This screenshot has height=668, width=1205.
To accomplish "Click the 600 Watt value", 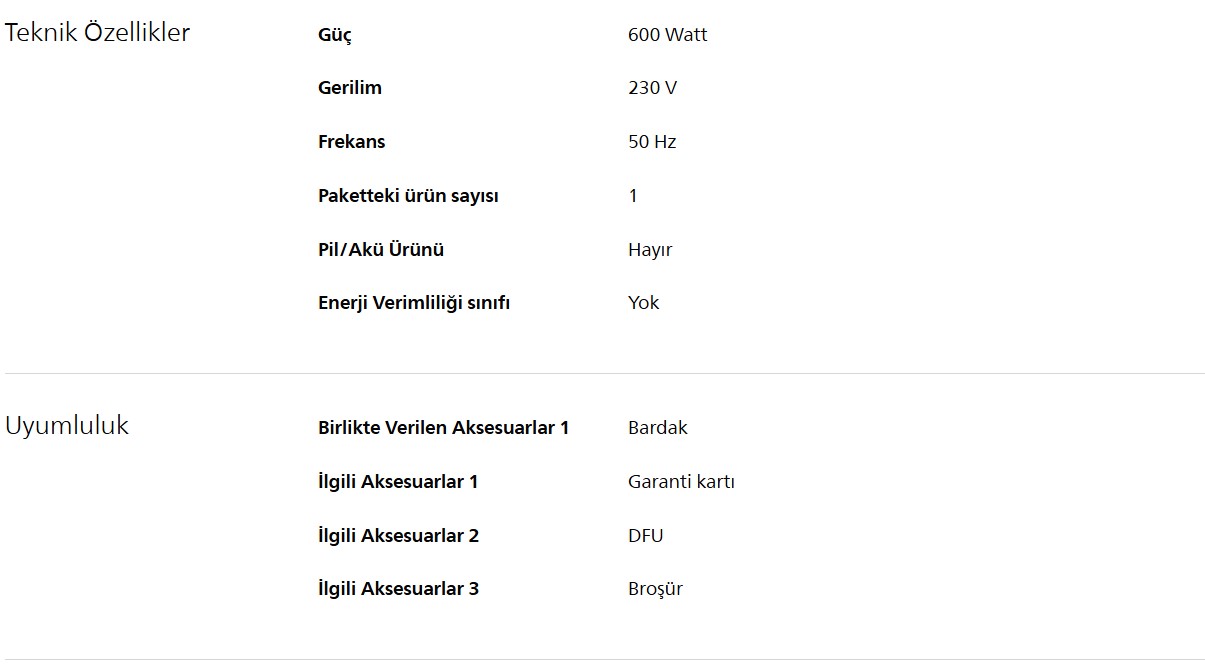I will pos(667,35).
